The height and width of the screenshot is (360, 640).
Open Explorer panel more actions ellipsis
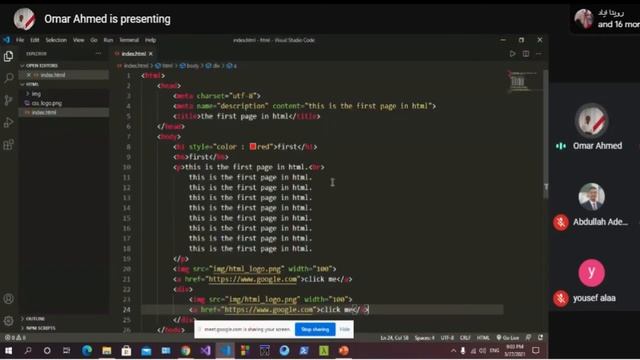pos(98,53)
